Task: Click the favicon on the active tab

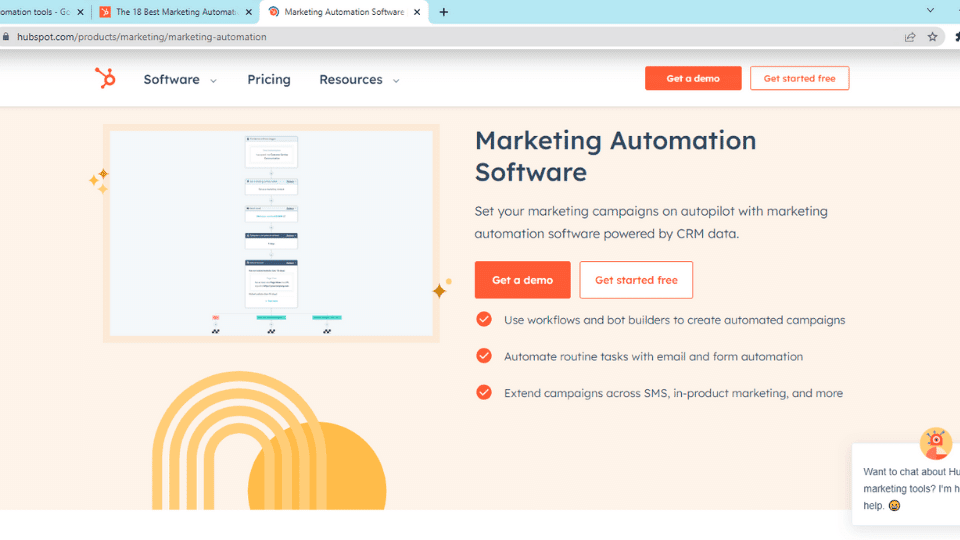Action: [x=274, y=12]
